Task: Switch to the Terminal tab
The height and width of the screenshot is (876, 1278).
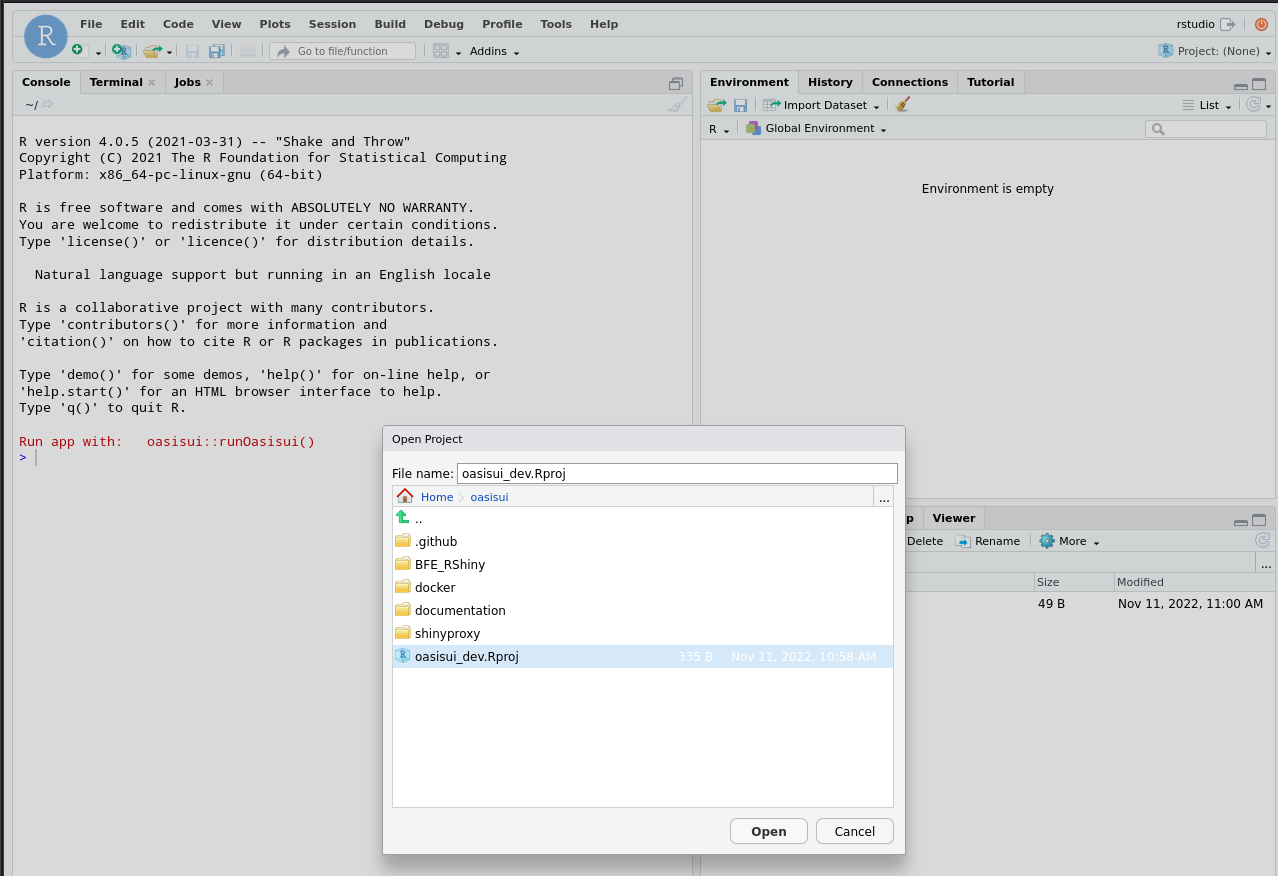Action: click(x=116, y=82)
